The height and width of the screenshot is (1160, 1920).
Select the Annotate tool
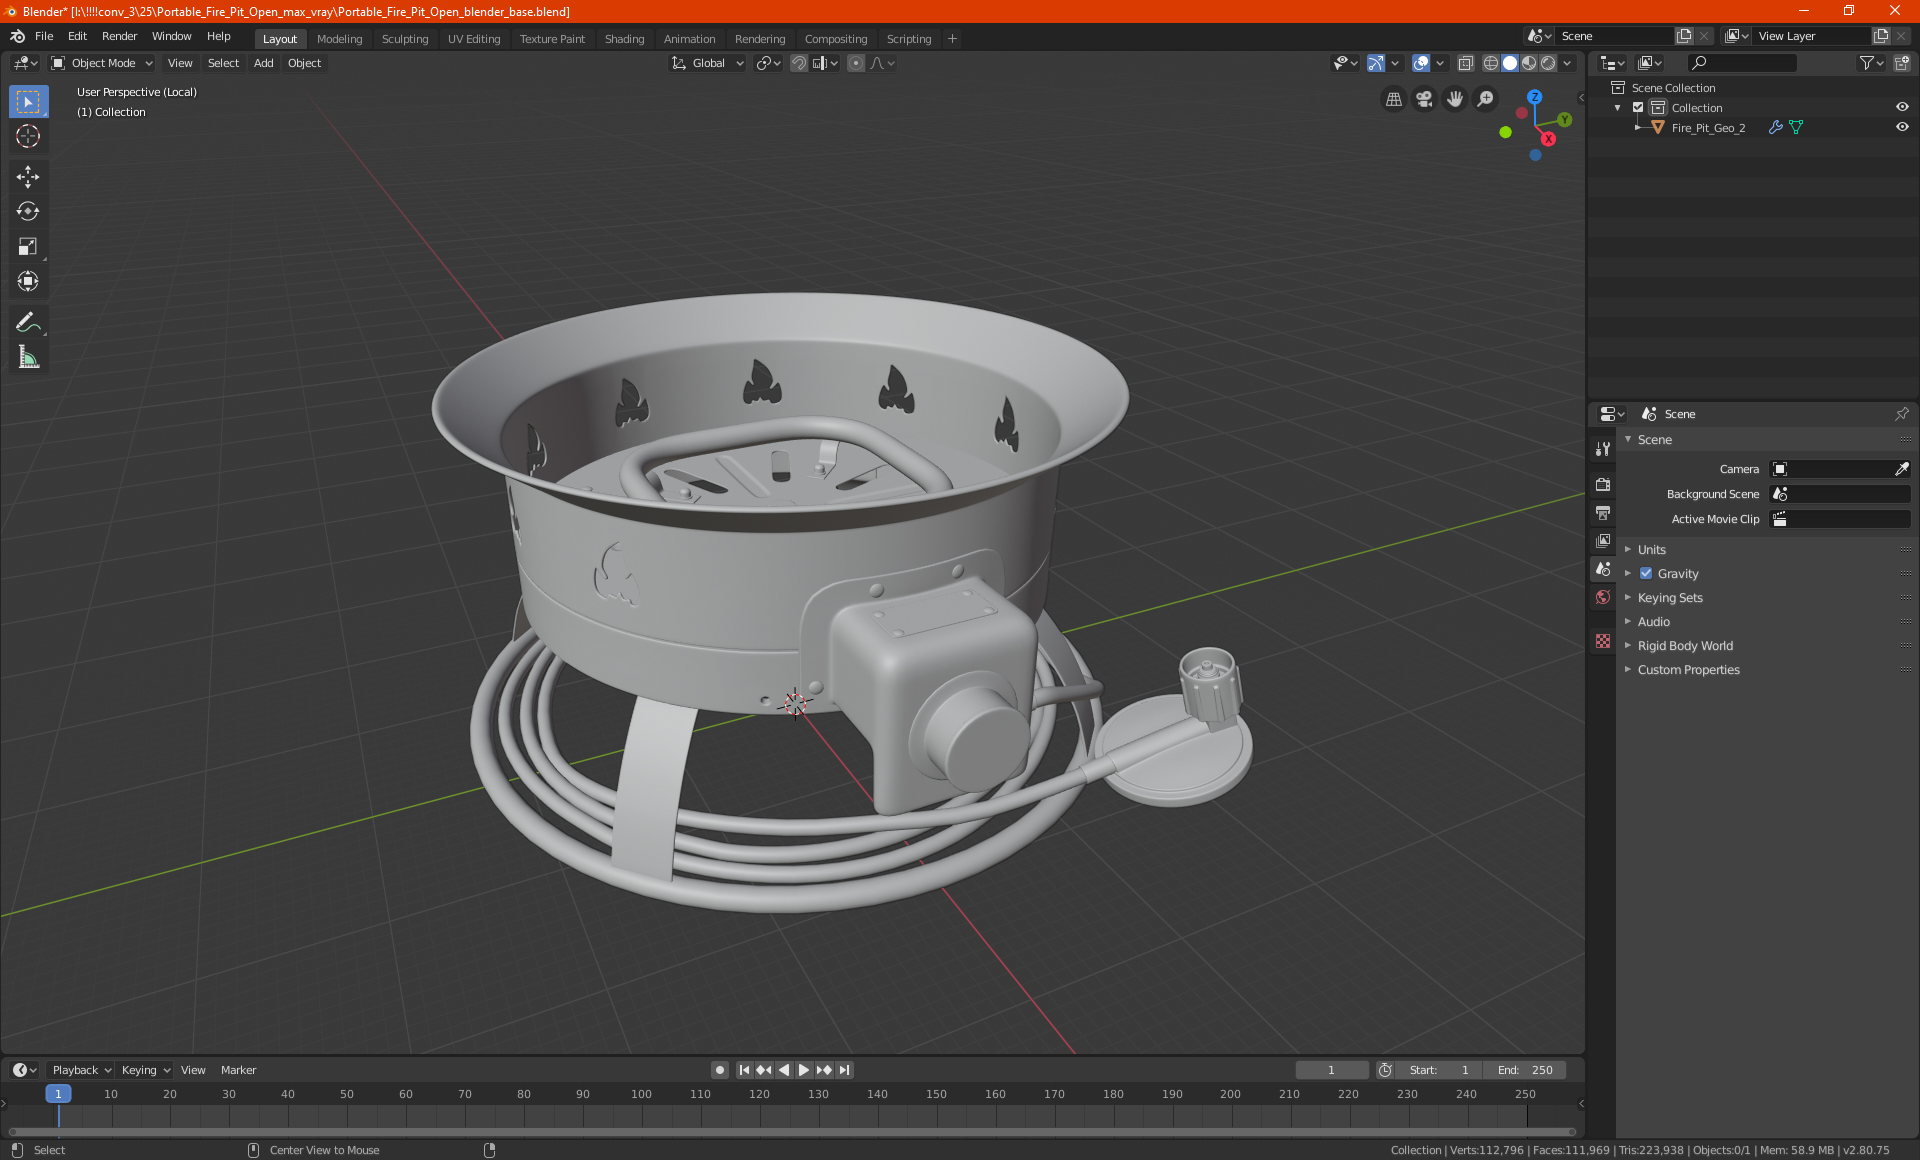point(28,322)
